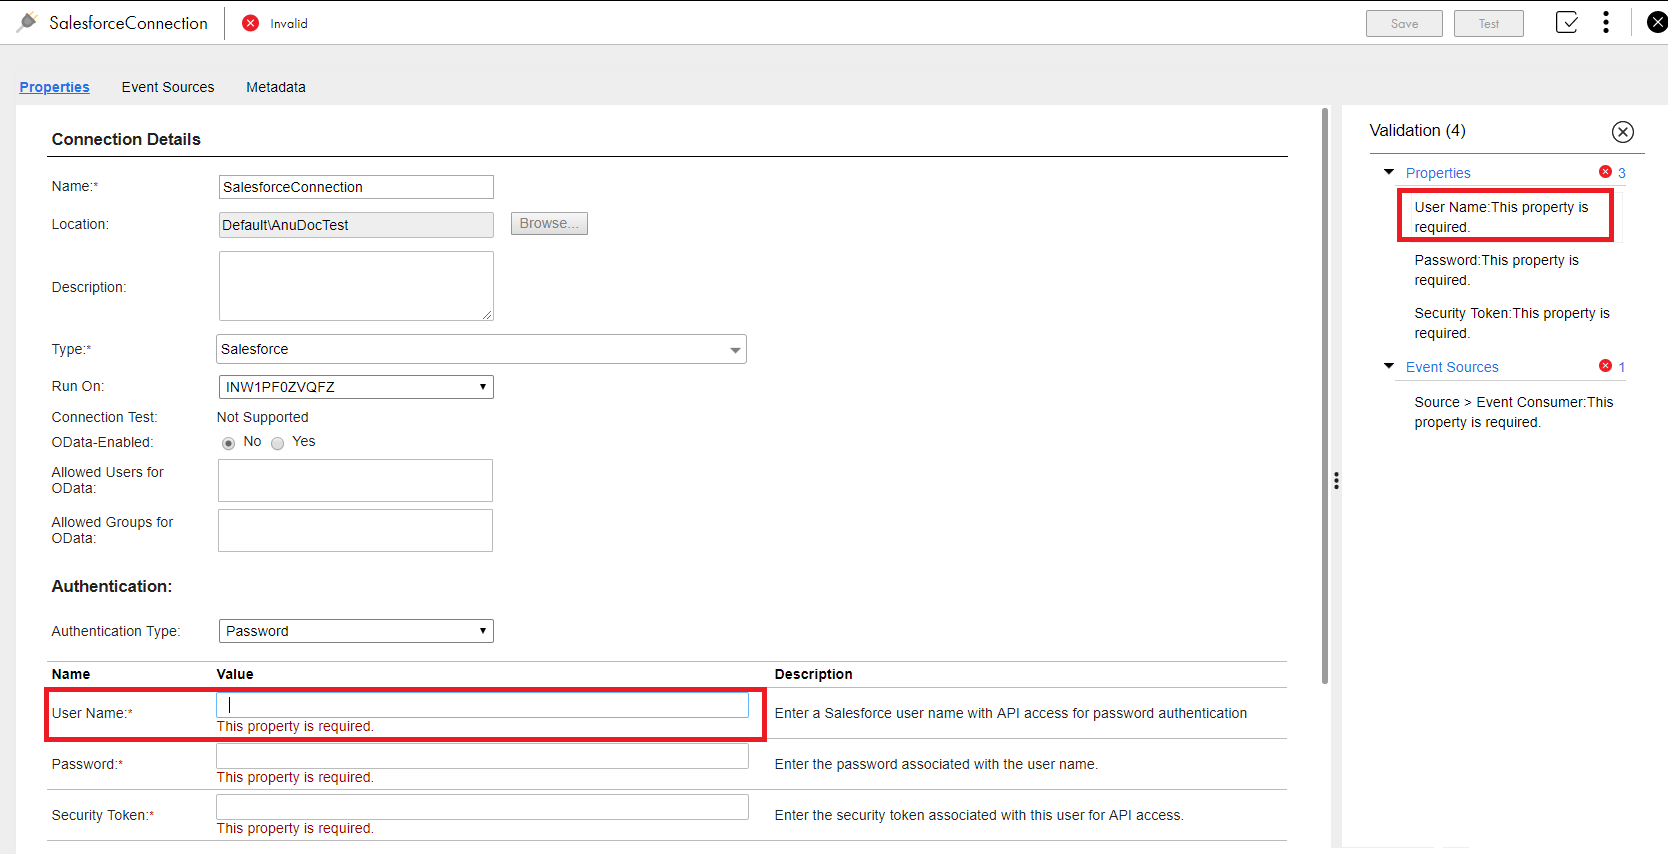Open the Authentication Type dropdown
This screenshot has height=854, width=1668.
(356, 631)
